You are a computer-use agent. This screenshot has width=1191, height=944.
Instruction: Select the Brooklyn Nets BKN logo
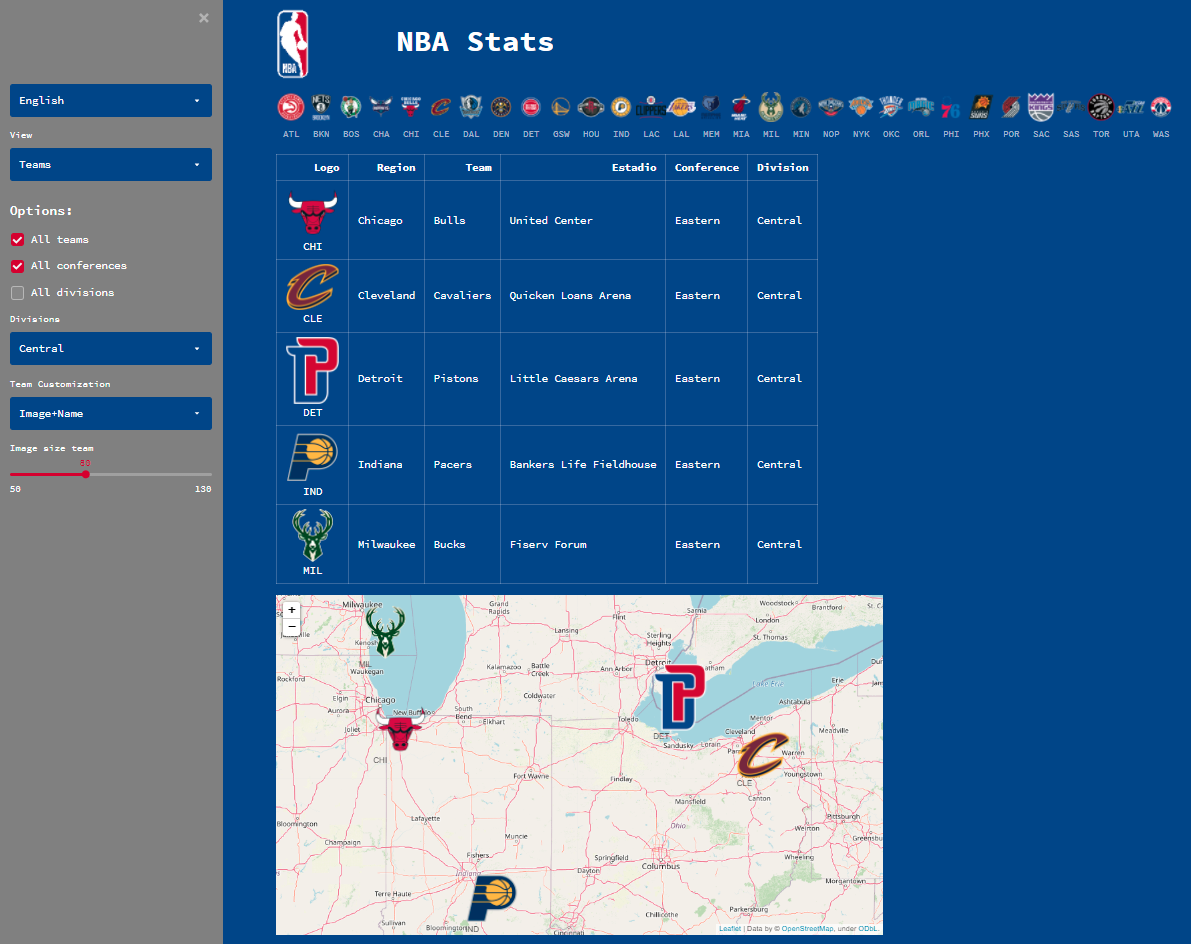coord(321,108)
